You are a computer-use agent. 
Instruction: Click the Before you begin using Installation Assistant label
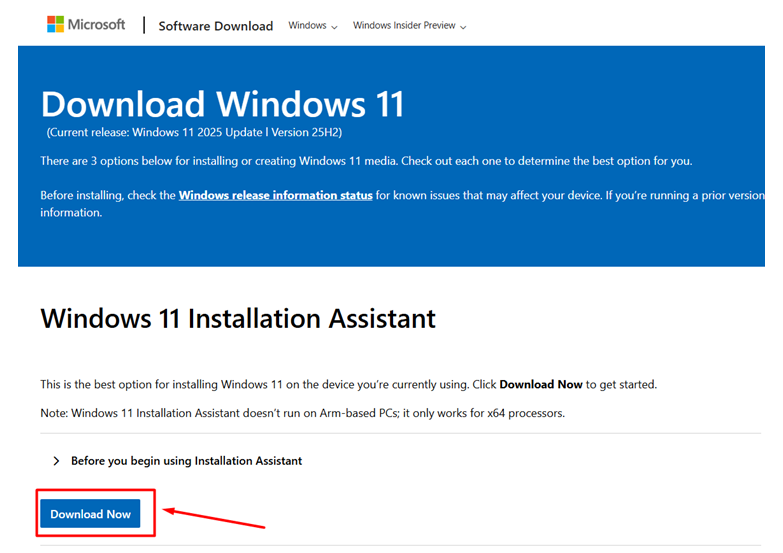(186, 461)
